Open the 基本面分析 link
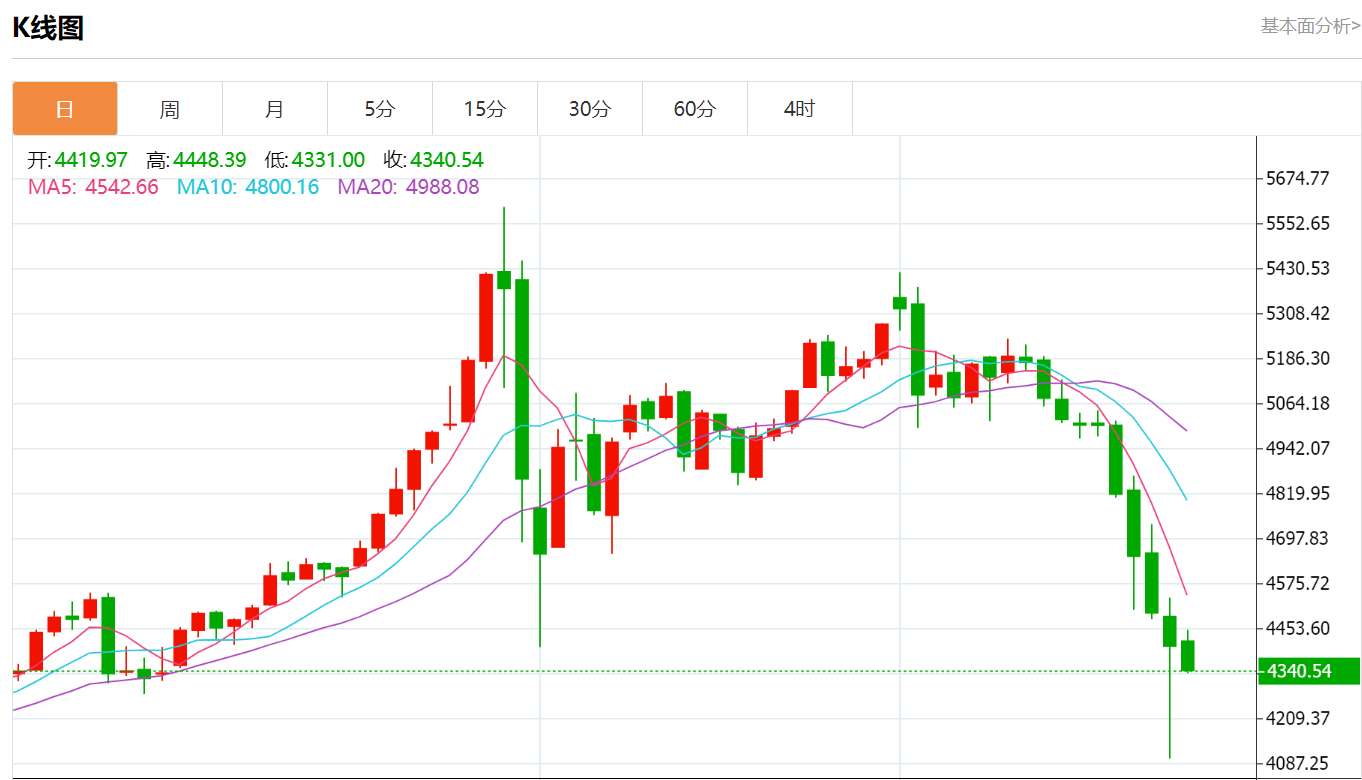Viewport: 1362px width, 780px height. tap(1309, 26)
